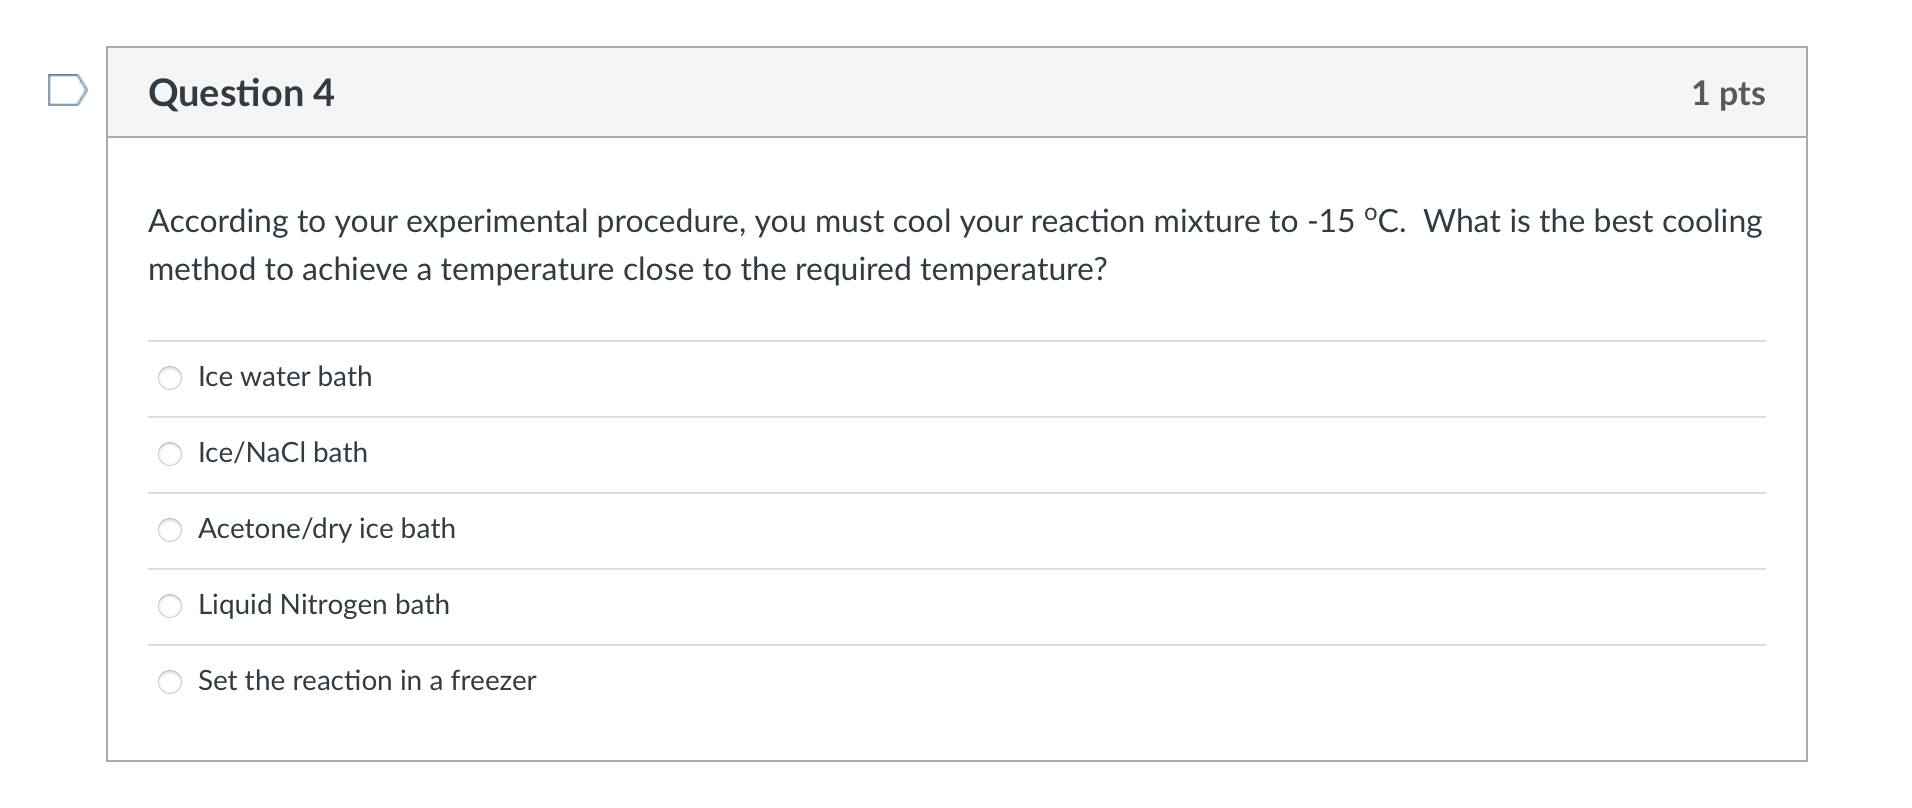Choose the Ice/NaCl bath radio option
This screenshot has height=808, width=1912.
[x=171, y=454]
